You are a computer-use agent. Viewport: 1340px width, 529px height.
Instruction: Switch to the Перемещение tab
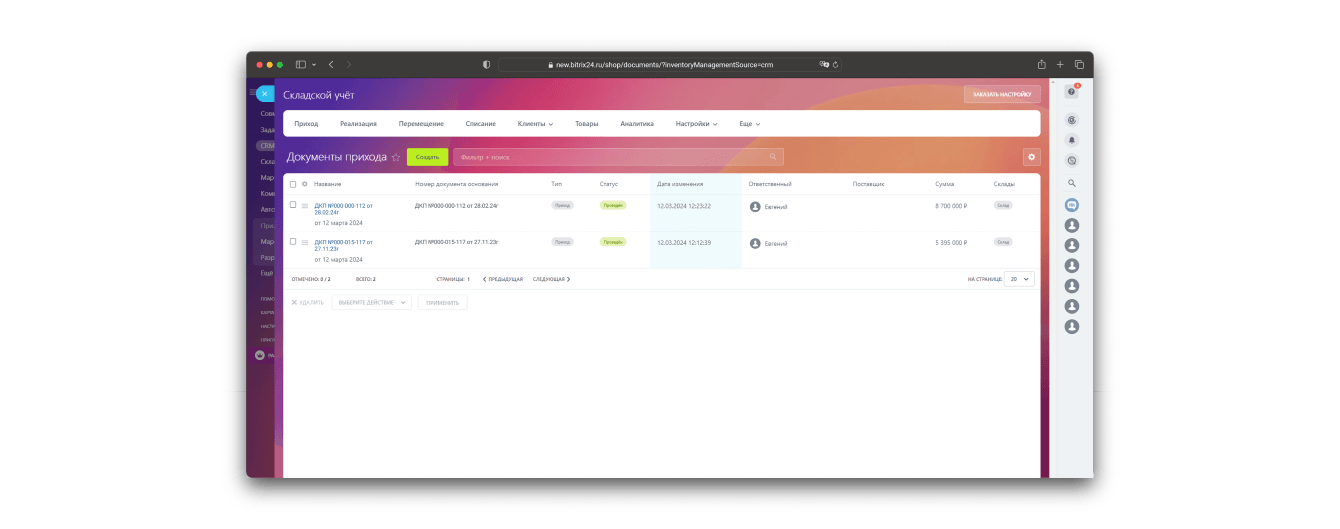(x=421, y=124)
